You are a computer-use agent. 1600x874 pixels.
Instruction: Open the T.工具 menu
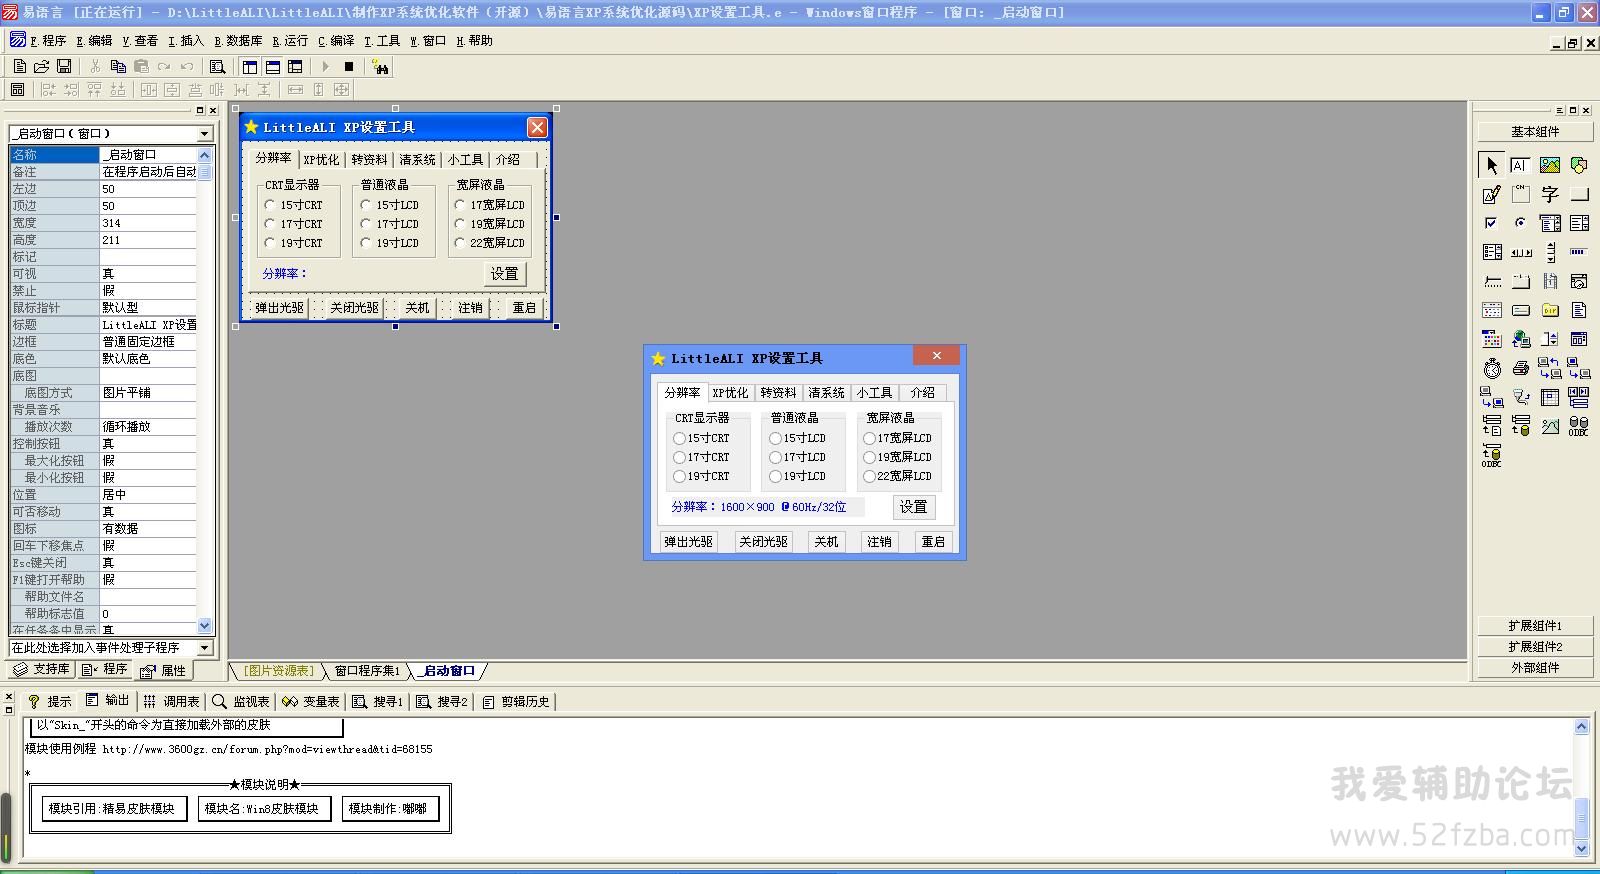[x=382, y=41]
